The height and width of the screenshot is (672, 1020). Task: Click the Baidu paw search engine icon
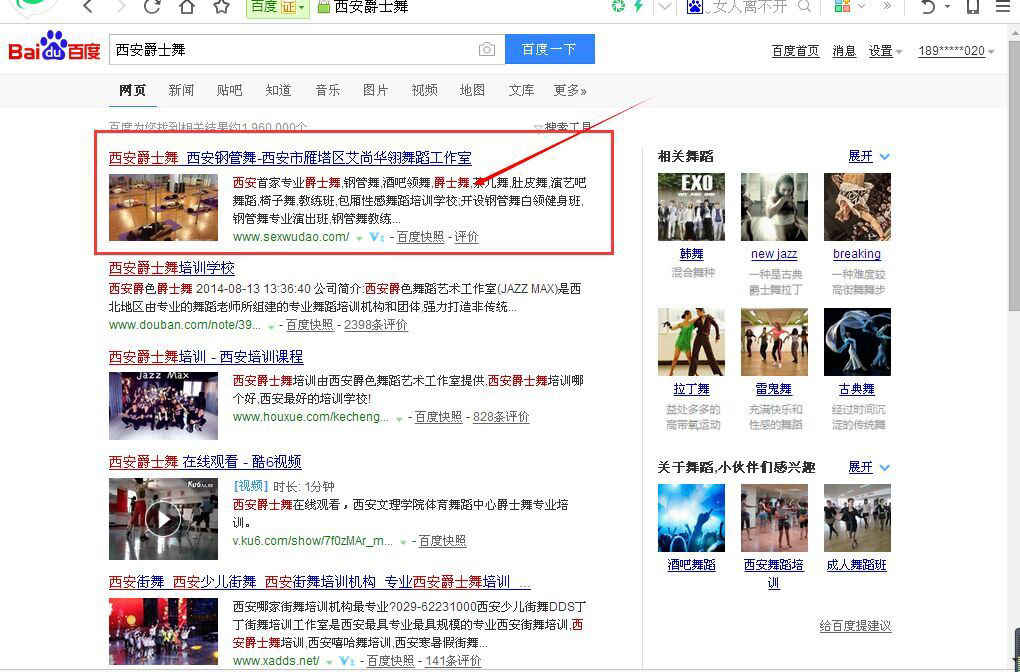(x=695, y=7)
